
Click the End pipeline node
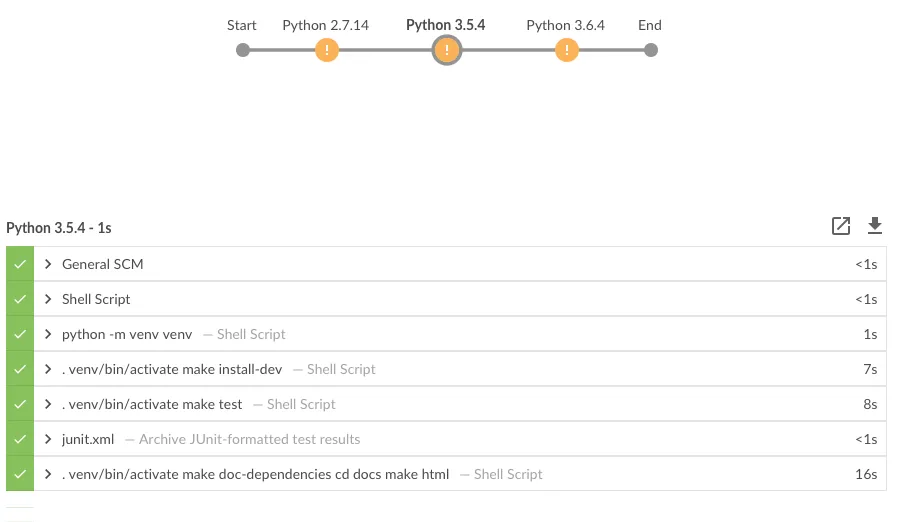(x=651, y=50)
